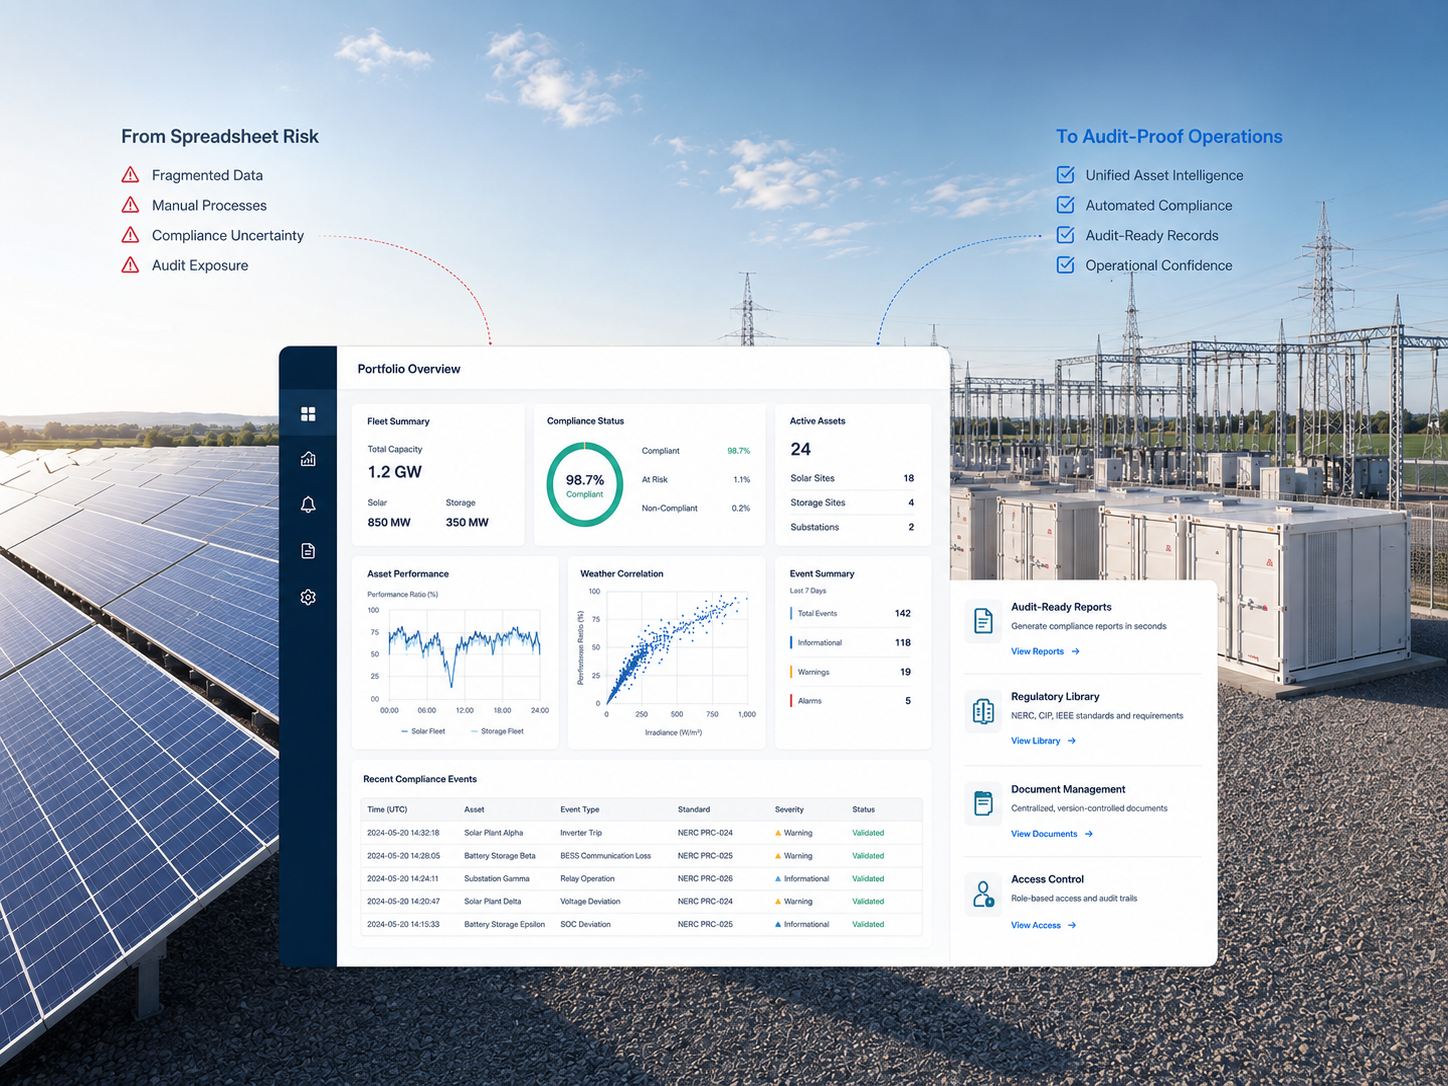
Task: Click the severity triangle in the Inverter Trip row
Action: point(778,833)
